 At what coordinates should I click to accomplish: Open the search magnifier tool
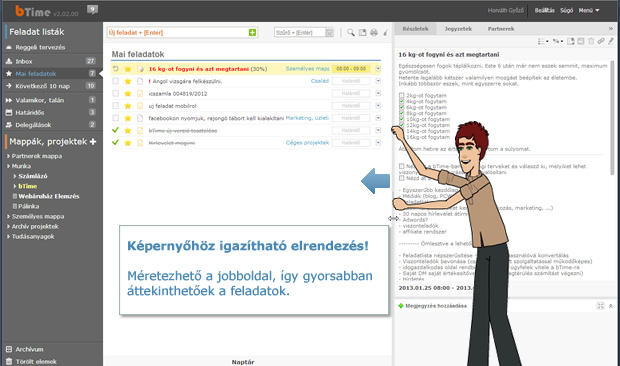[x=351, y=32]
